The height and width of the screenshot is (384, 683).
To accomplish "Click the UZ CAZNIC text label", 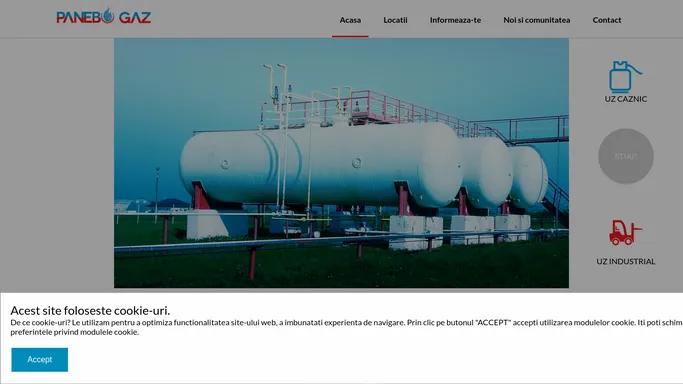I will click(x=626, y=99).
